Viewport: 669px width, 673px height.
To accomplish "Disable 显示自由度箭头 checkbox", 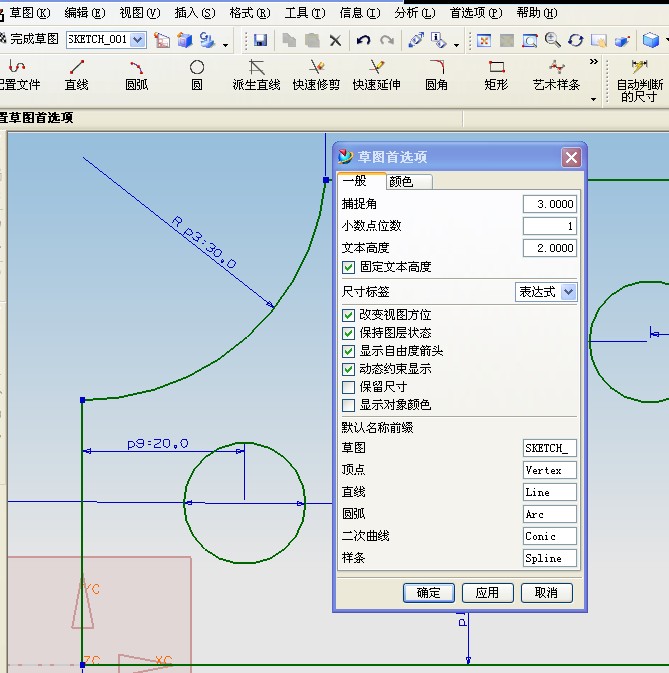I will click(348, 351).
